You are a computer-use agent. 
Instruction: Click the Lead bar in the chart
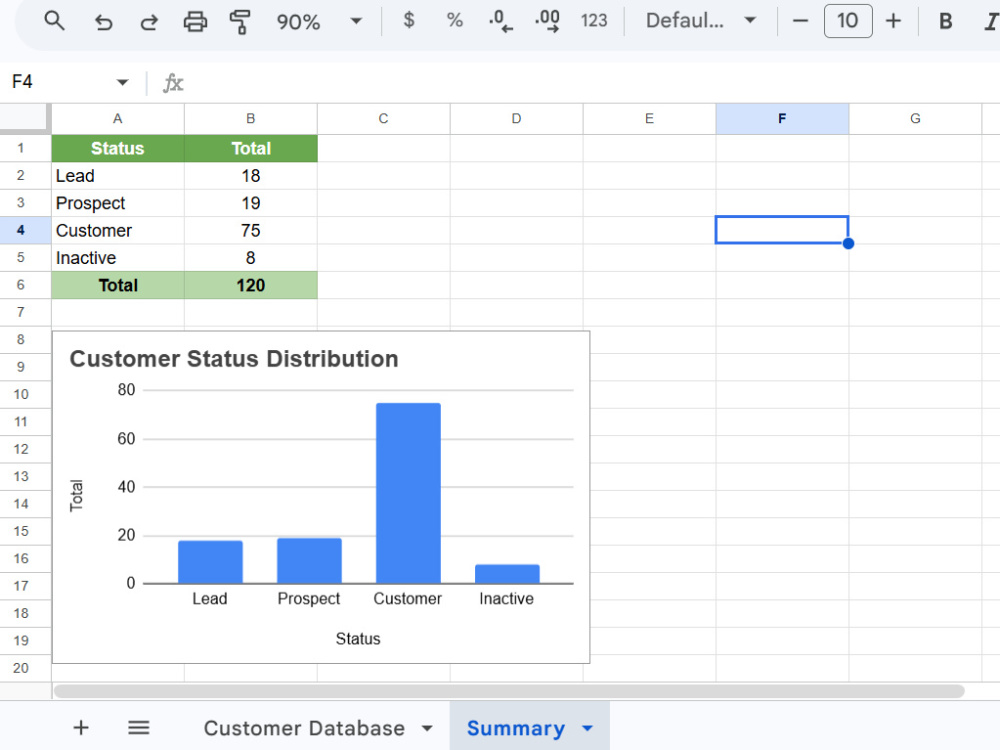click(210, 562)
